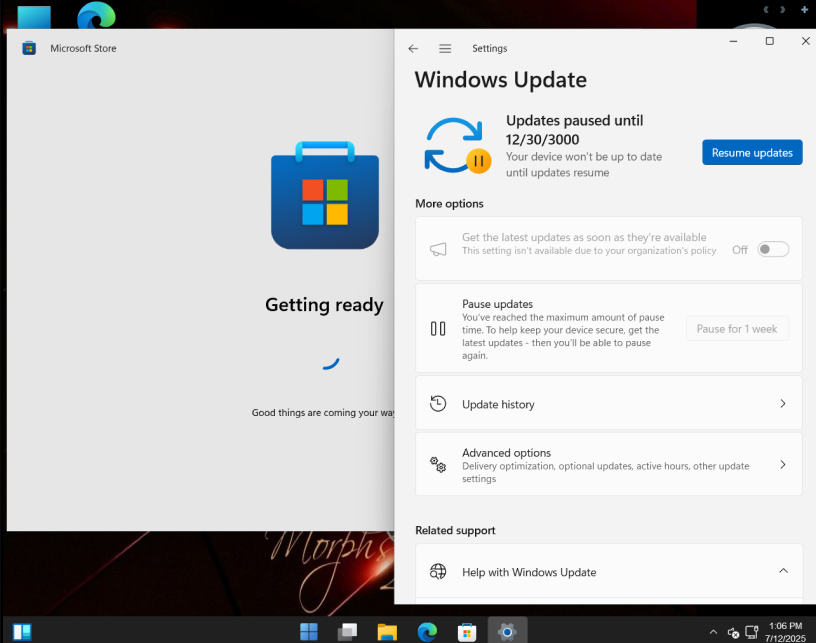Minimize the Settings window

click(x=733, y=41)
